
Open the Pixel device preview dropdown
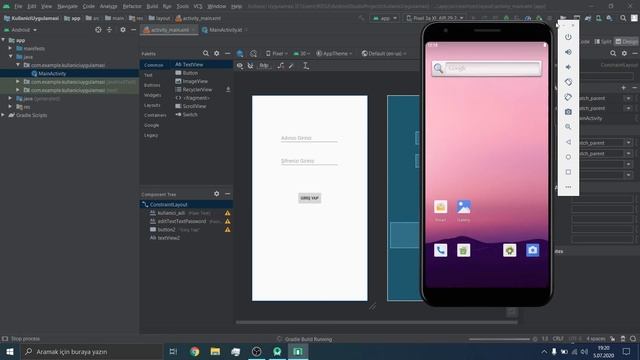276,53
